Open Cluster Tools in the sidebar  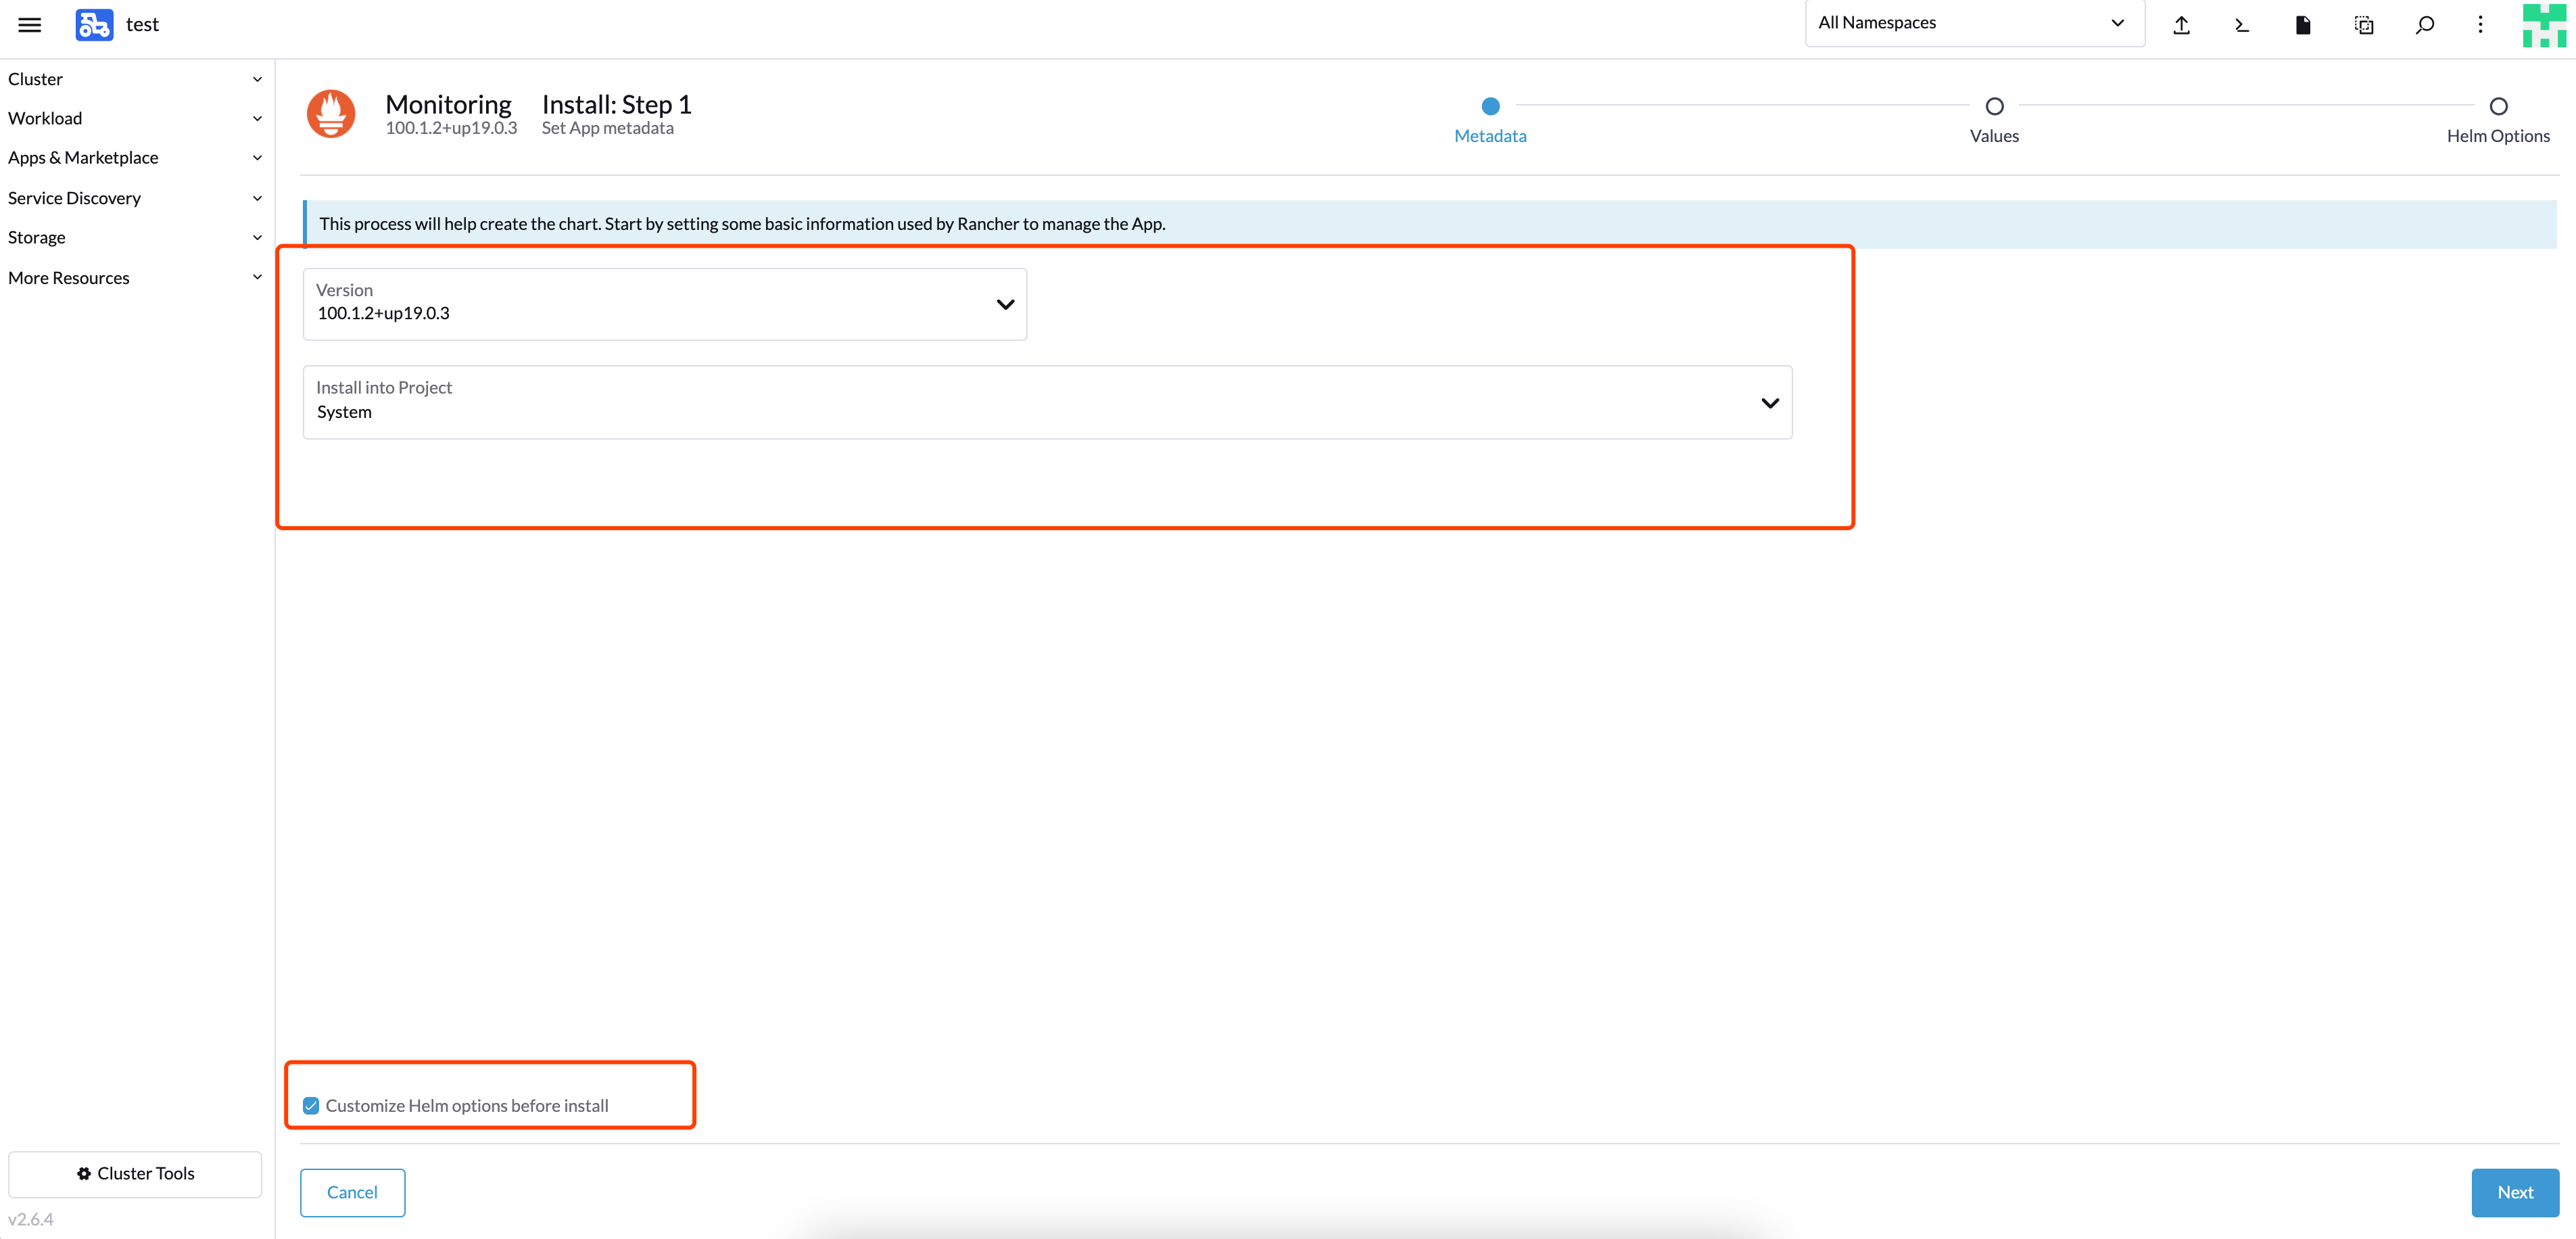[135, 1173]
